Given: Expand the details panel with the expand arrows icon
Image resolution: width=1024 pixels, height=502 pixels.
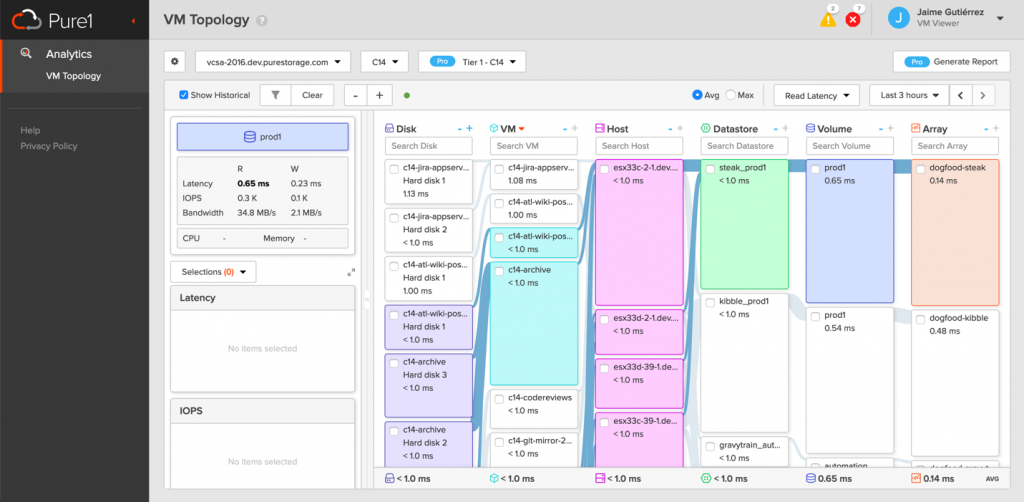Looking at the screenshot, I should 351,272.
